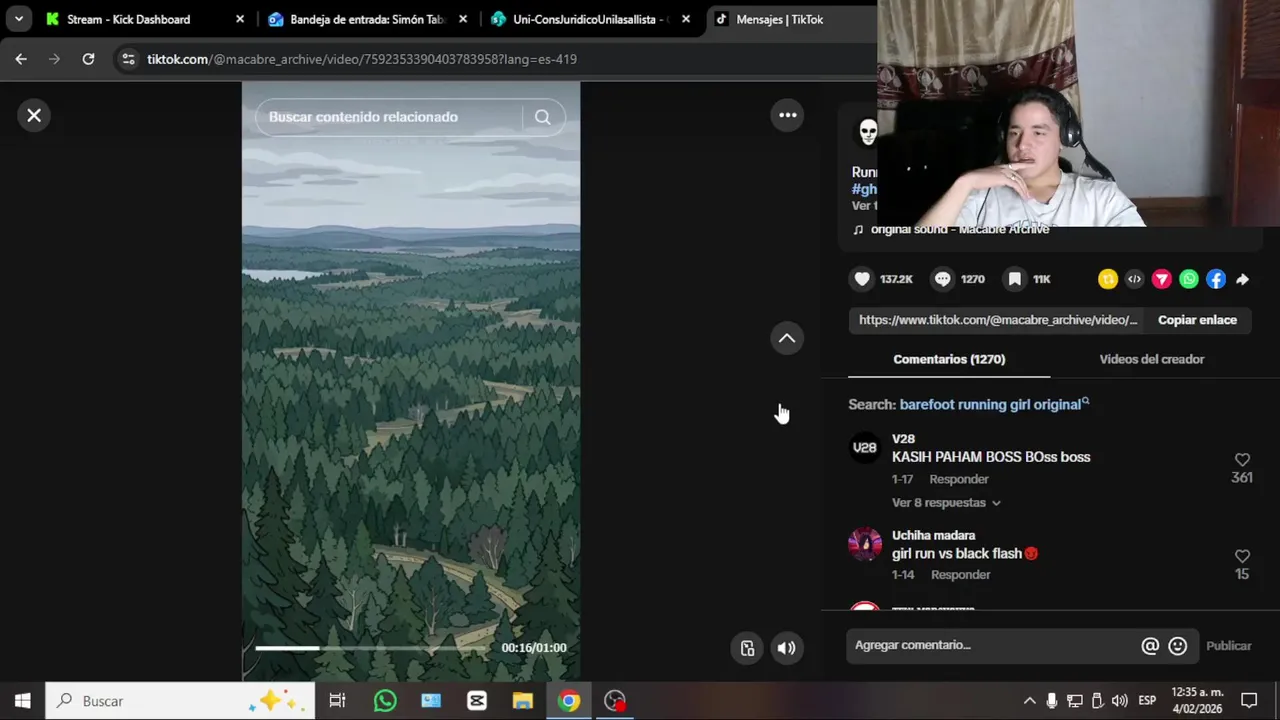1280x720 pixels.
Task: Open CapCut from the taskbar
Action: [x=477, y=701]
